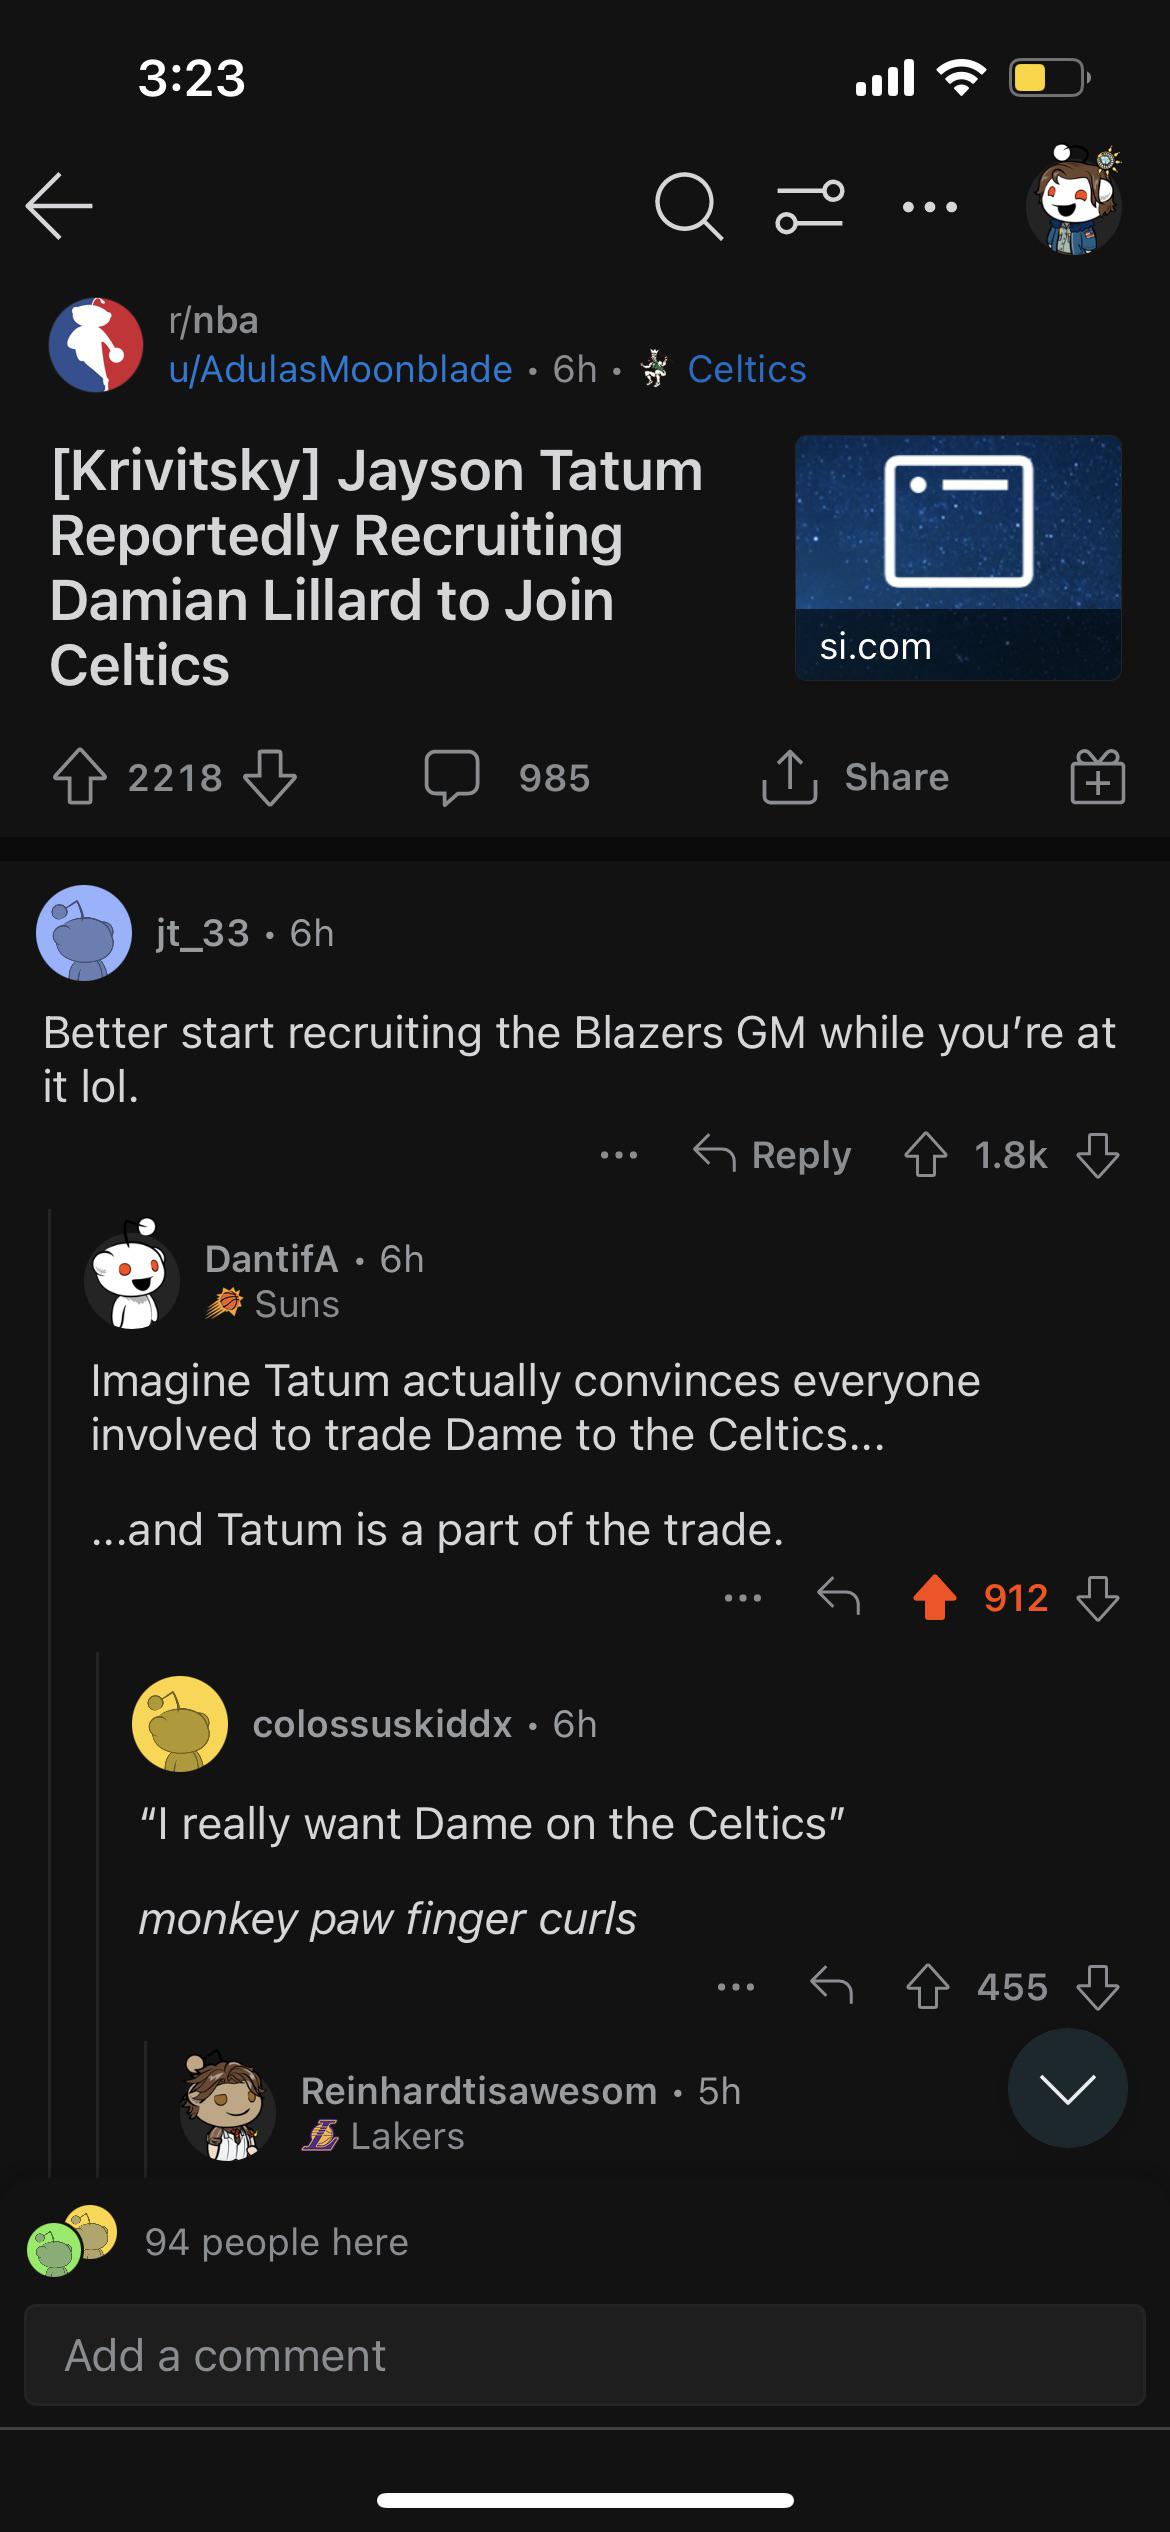Reply to jt_33's comment
1170x2532 pixels.
tap(772, 1155)
